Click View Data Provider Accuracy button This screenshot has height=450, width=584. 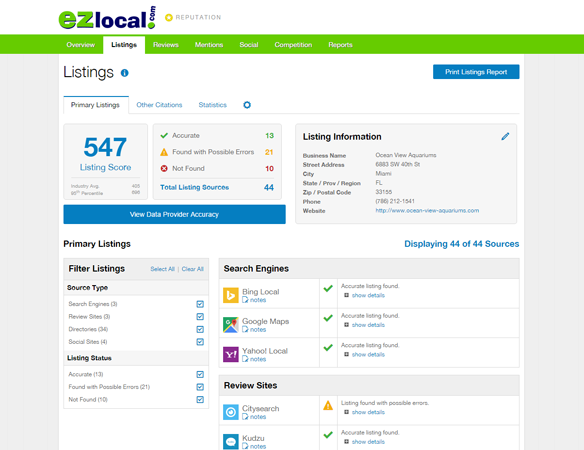tap(174, 214)
